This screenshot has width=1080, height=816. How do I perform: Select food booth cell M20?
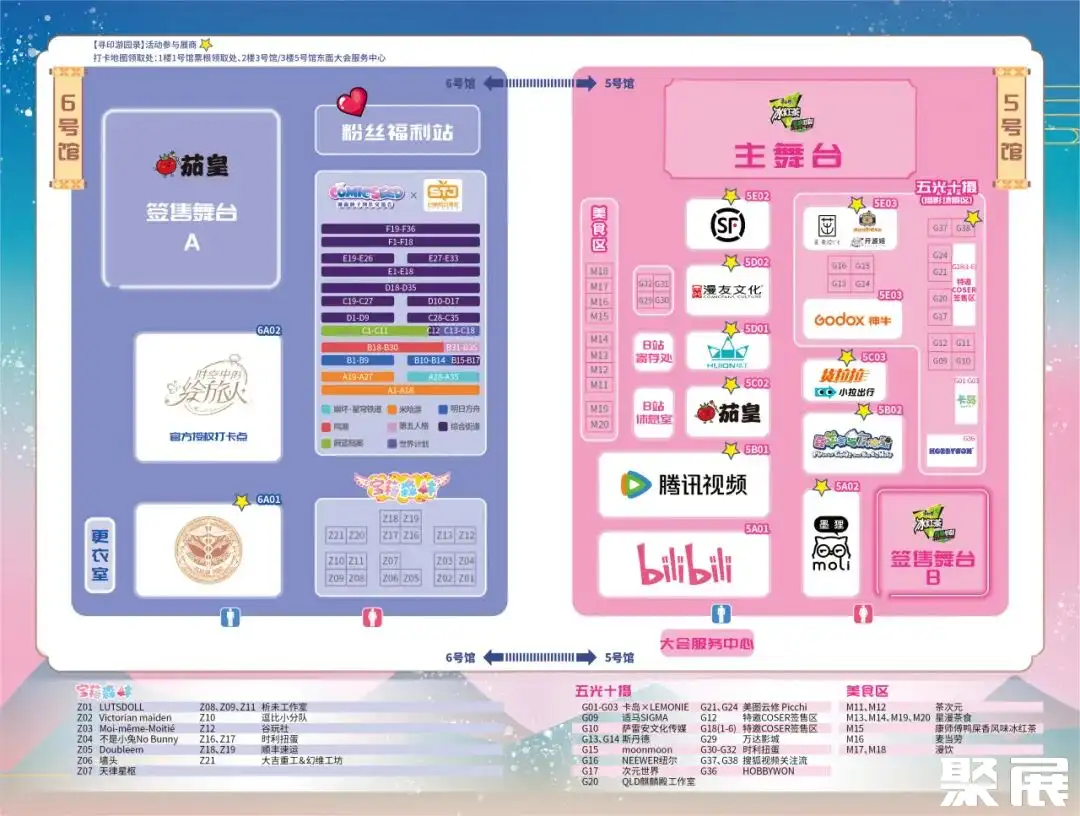coord(599,425)
